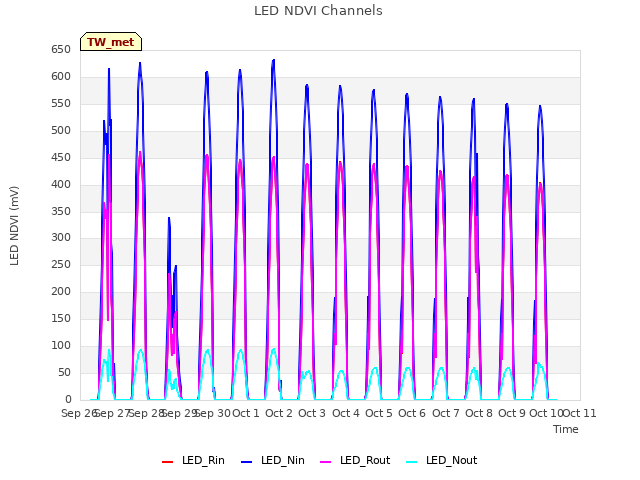Viewport: 640px width, 480px height.
Task: Click the Oct 11 x-axis tick label
Action: tap(580, 413)
